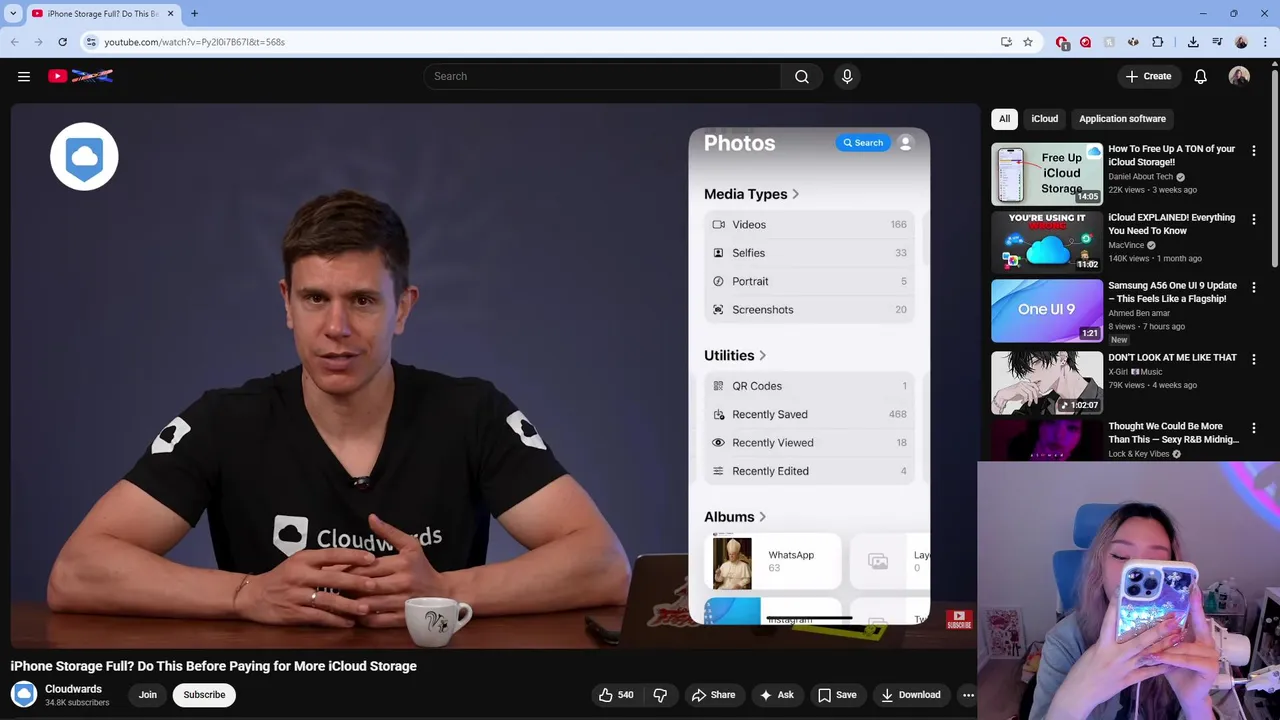Click the Subscribe button
The height and width of the screenshot is (720, 1280).
204,695
